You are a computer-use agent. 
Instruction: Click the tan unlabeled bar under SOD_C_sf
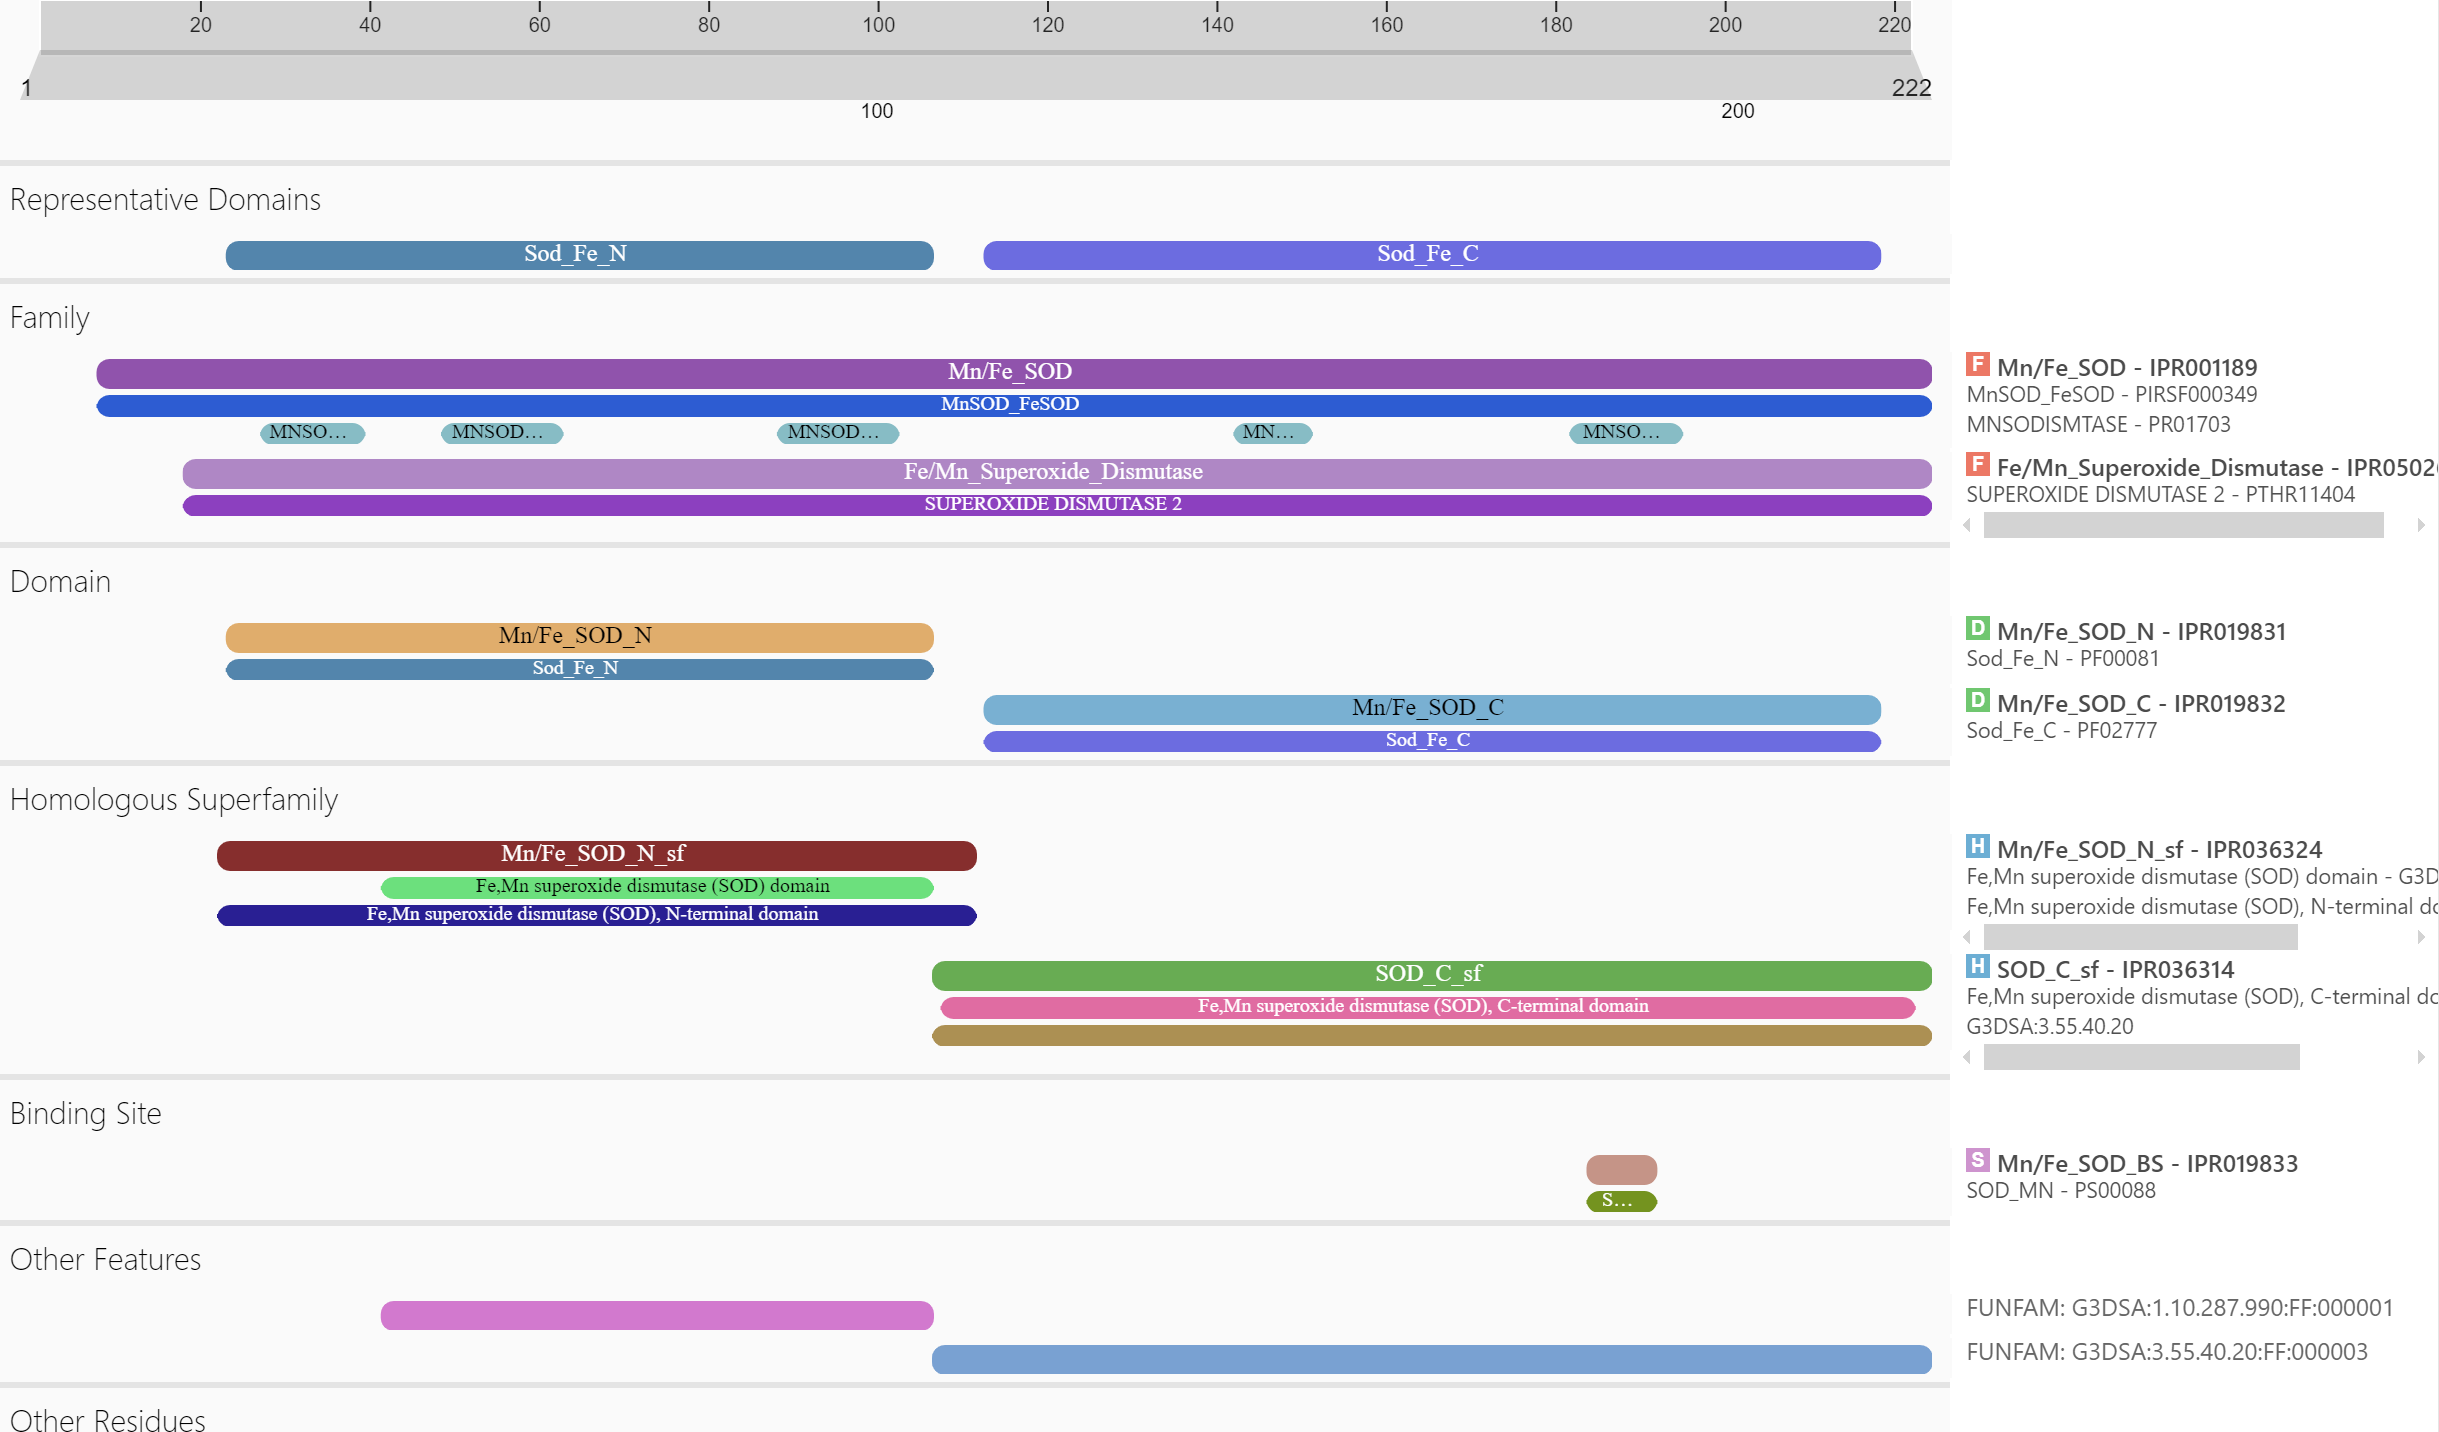(1432, 1035)
